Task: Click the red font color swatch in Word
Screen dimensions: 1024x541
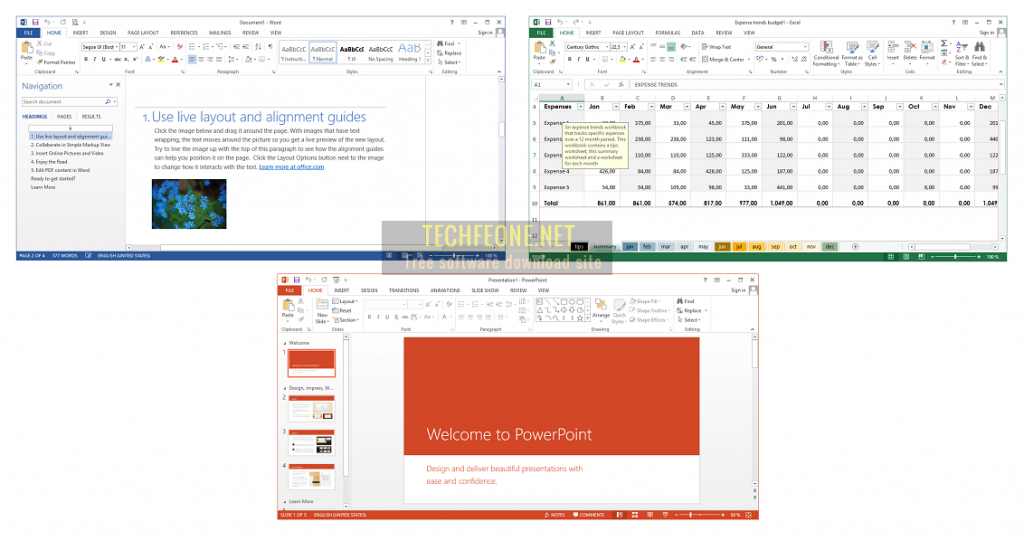Action: tap(175, 59)
